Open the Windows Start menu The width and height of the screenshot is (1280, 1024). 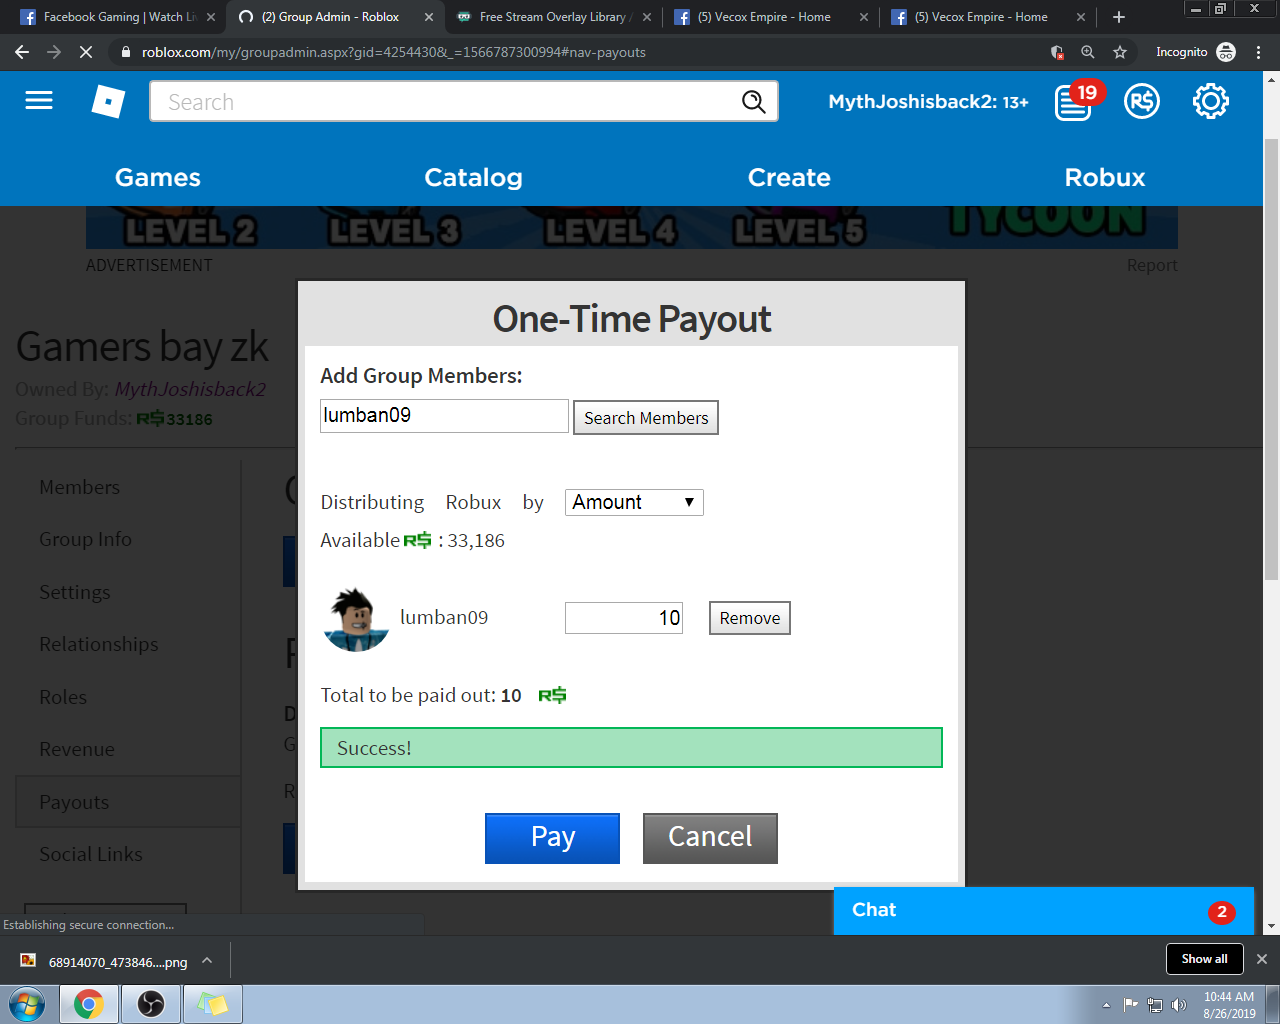[27, 1004]
